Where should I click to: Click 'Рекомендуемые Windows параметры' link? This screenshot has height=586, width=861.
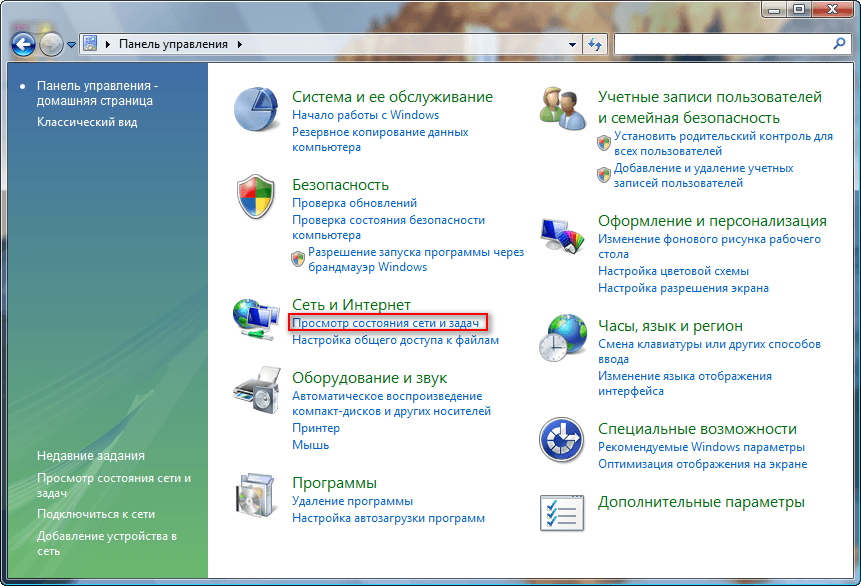701,447
